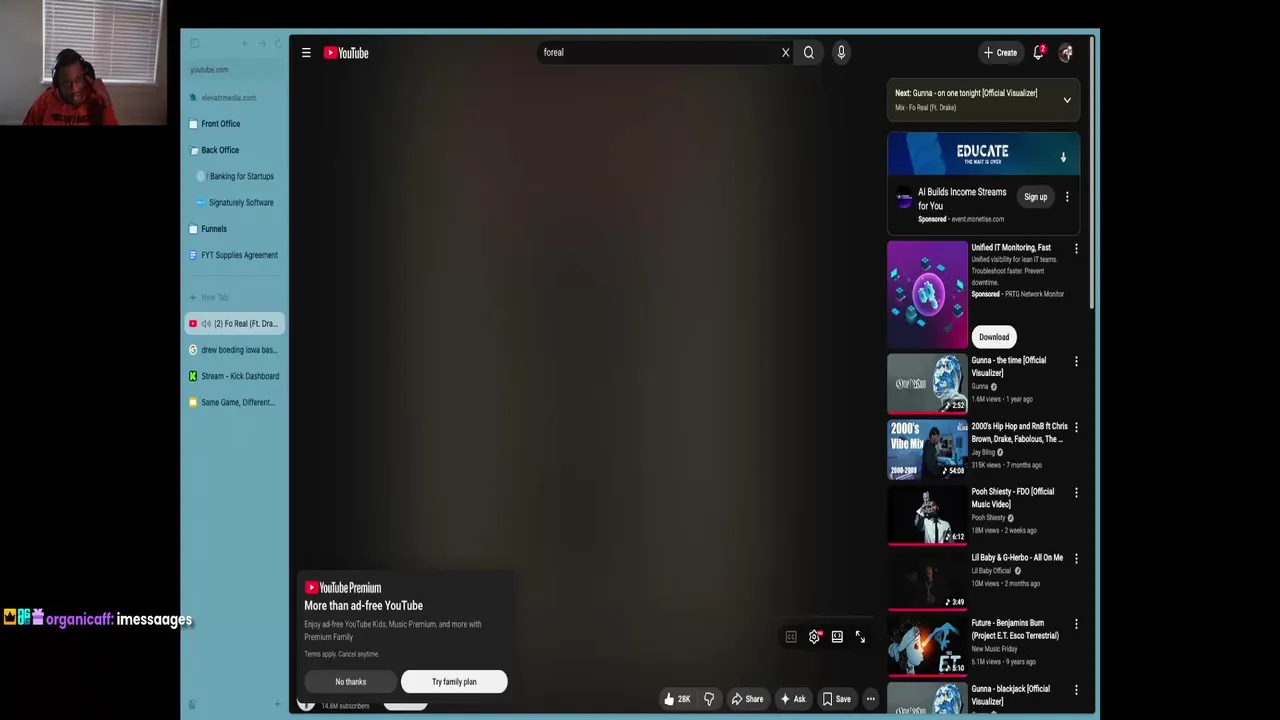The height and width of the screenshot is (720, 1280).
Task: Open the notifications bell
Action: point(1038,52)
